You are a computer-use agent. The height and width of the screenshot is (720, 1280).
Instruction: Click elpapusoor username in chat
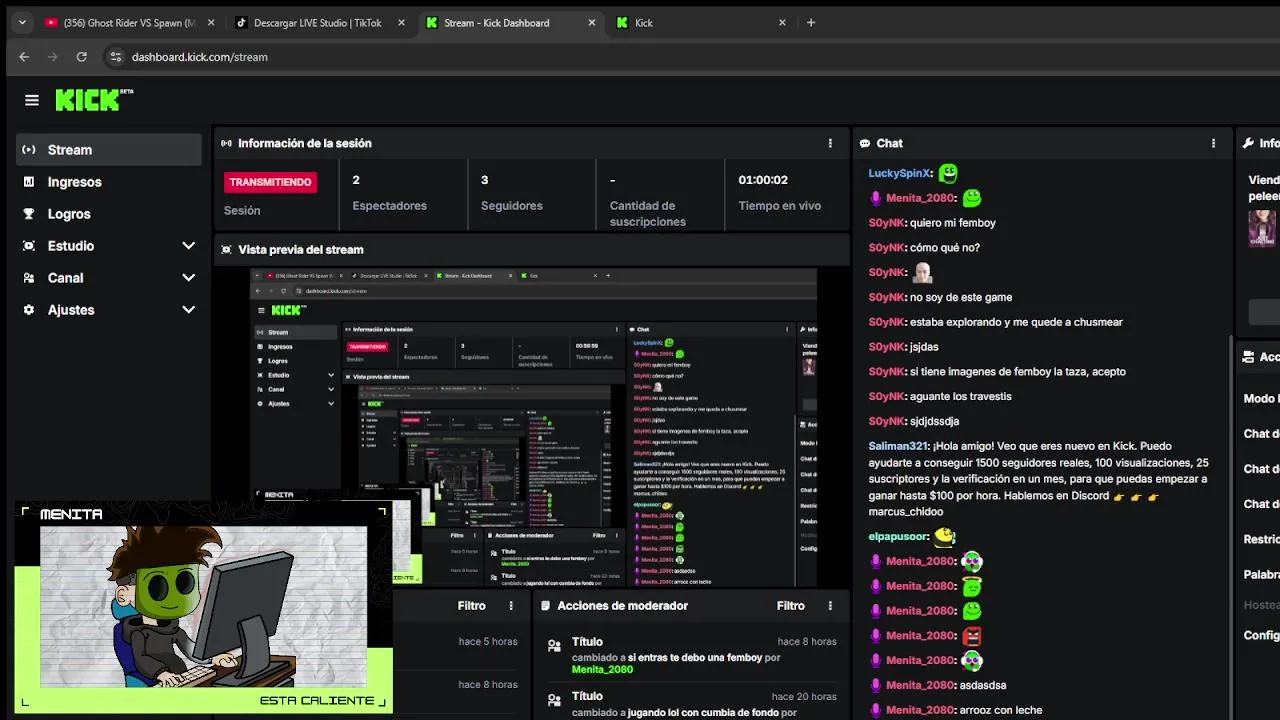tap(898, 537)
